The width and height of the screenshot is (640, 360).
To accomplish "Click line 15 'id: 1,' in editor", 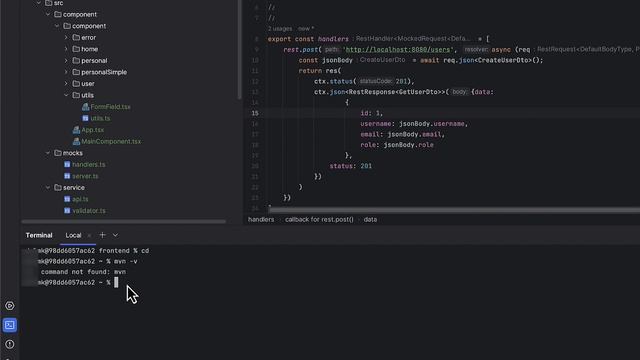I will [371, 113].
